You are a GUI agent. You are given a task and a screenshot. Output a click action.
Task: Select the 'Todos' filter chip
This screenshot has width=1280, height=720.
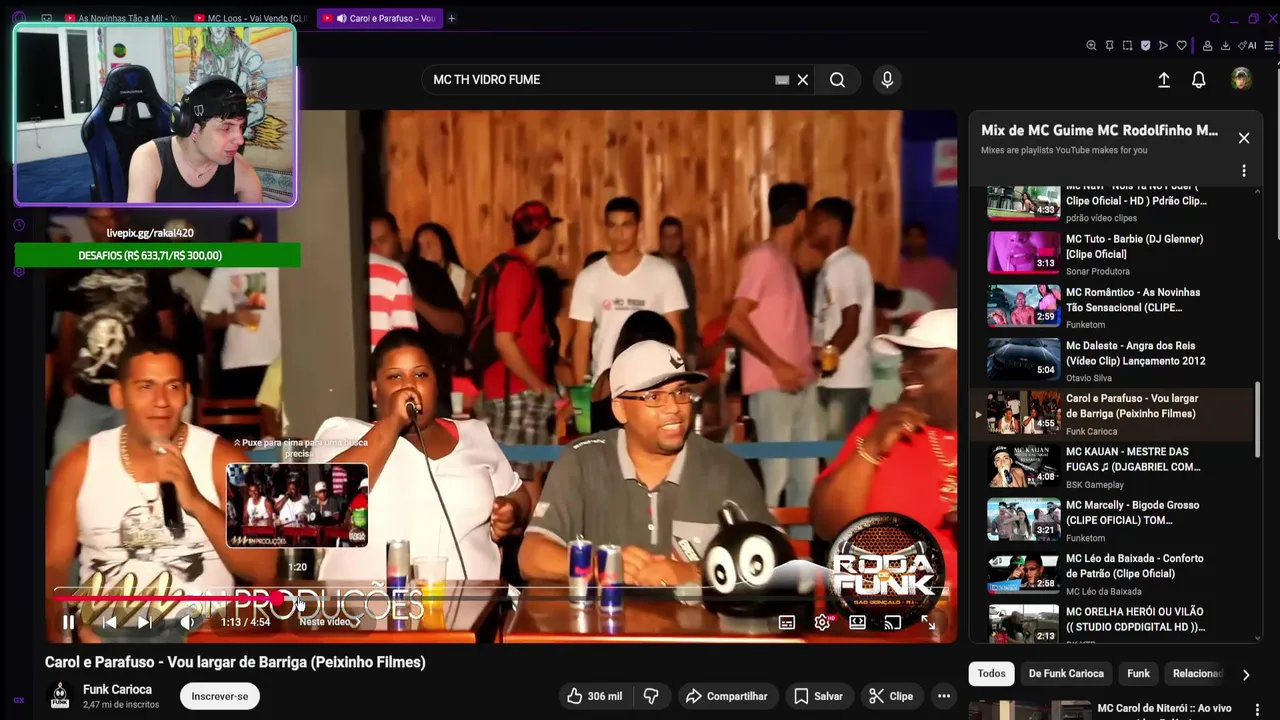(x=991, y=674)
